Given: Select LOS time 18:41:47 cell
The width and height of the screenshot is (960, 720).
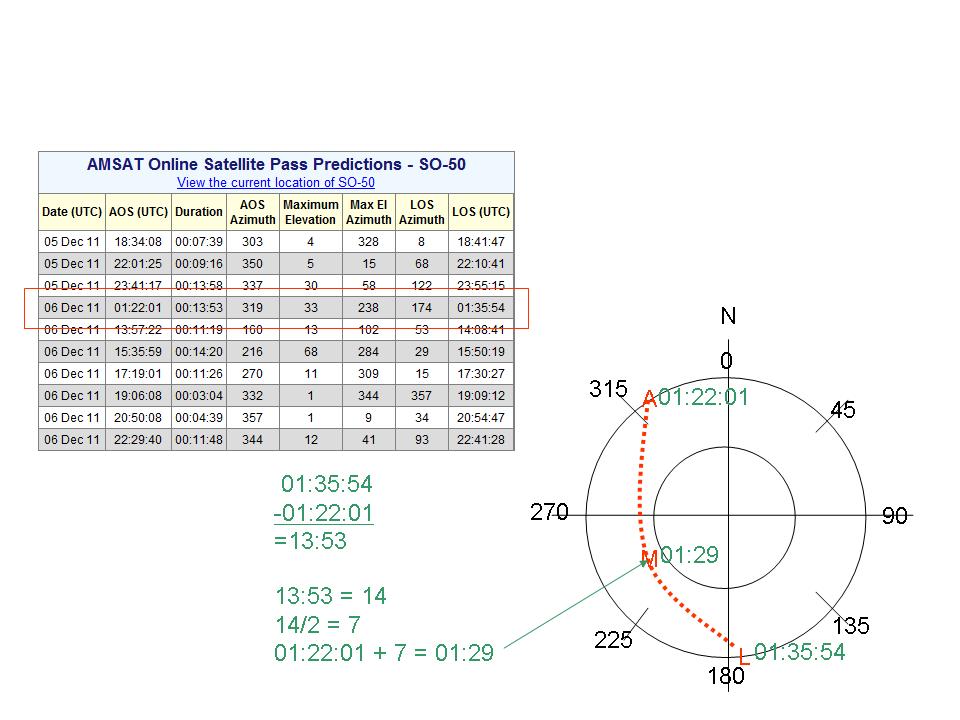Looking at the screenshot, I should coord(481,242).
